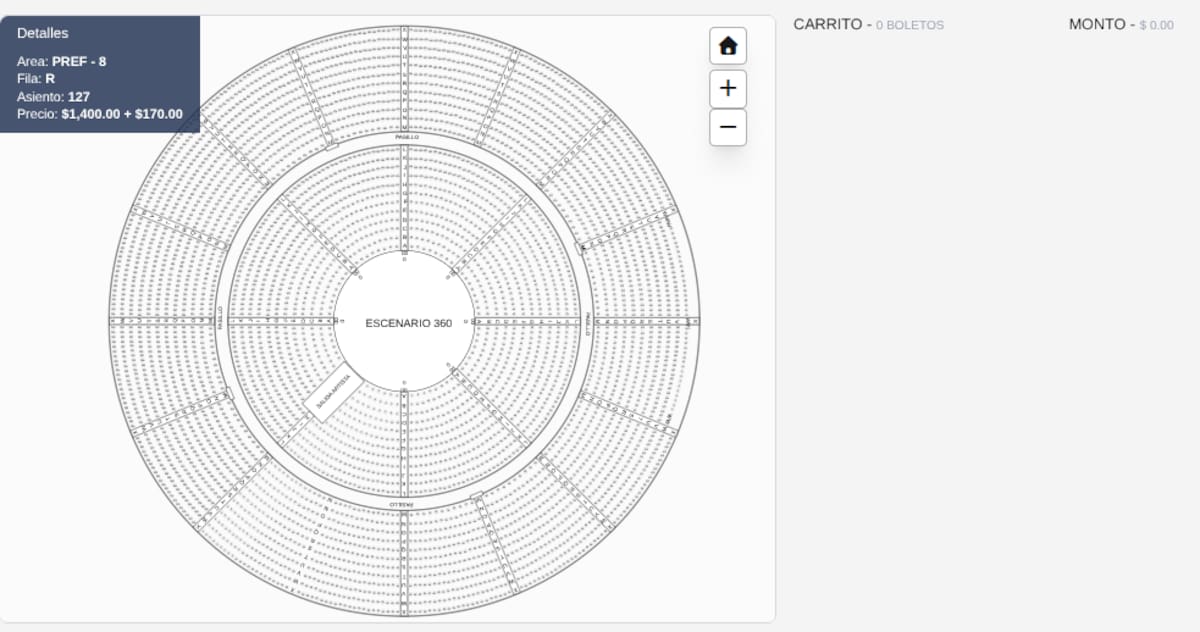Screen dimensions: 1200x632
Task: Click the Detalles panel heading
Action: coord(43,33)
